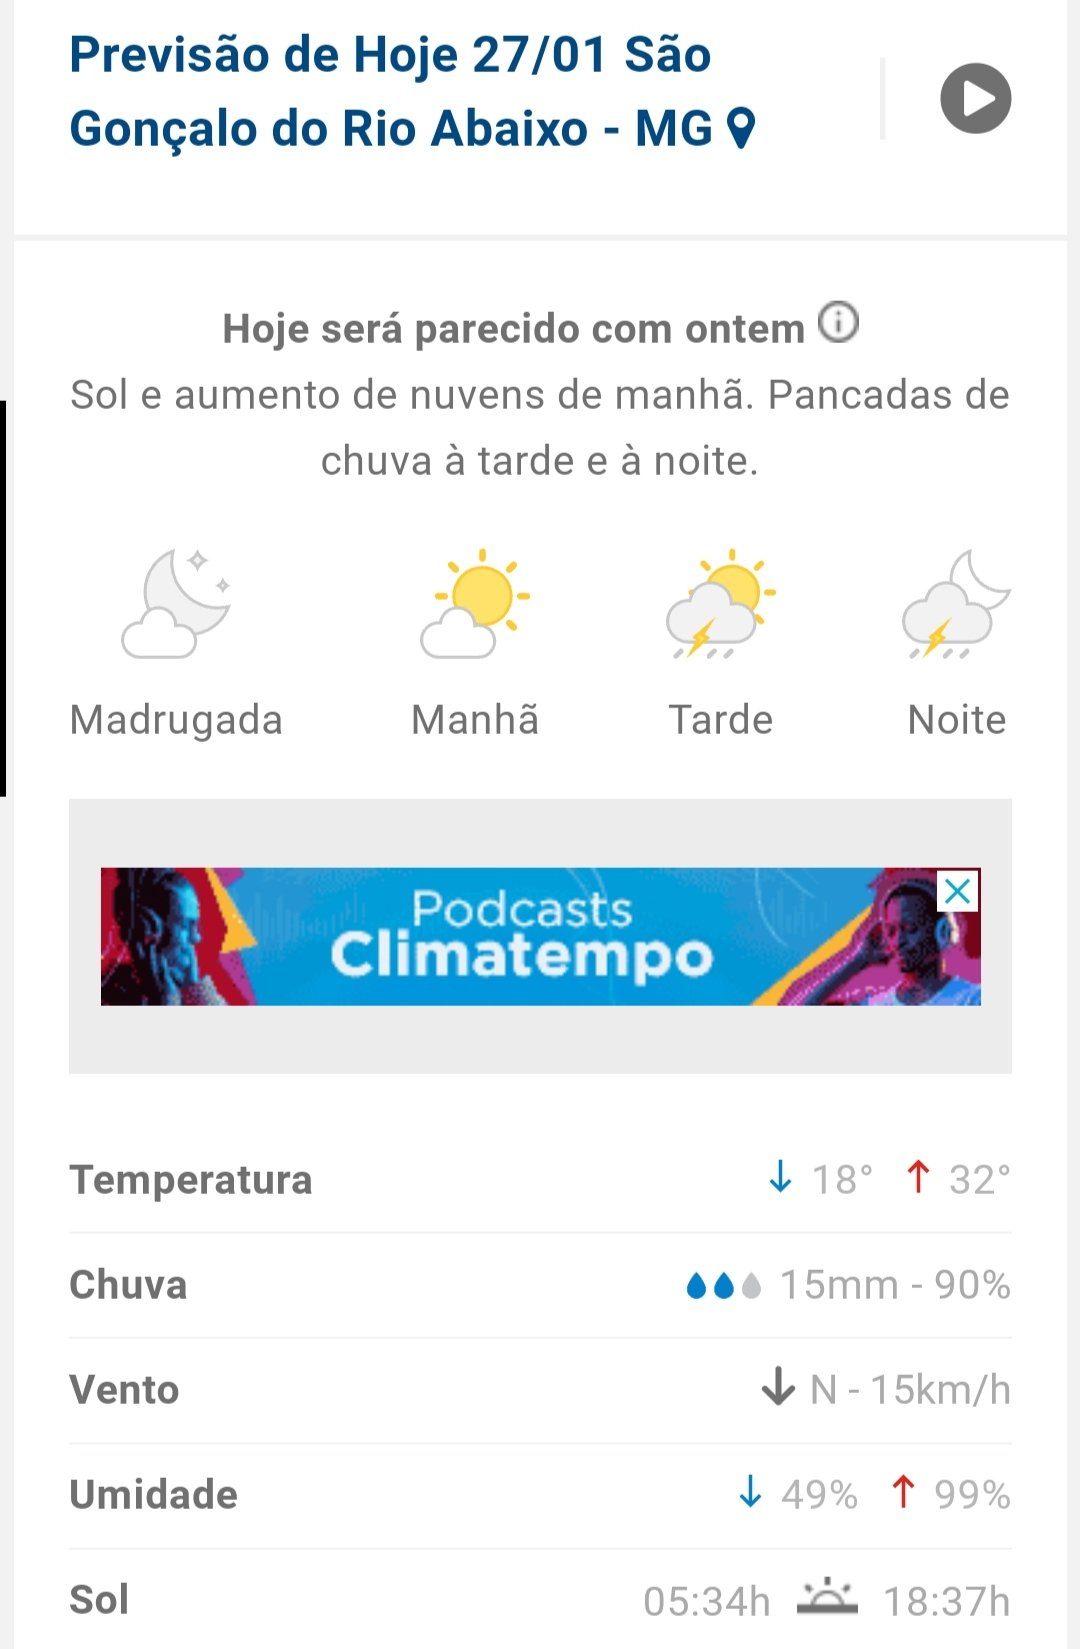Select the Noite night storm icon
This screenshot has height=1649, width=1080.
[956, 603]
